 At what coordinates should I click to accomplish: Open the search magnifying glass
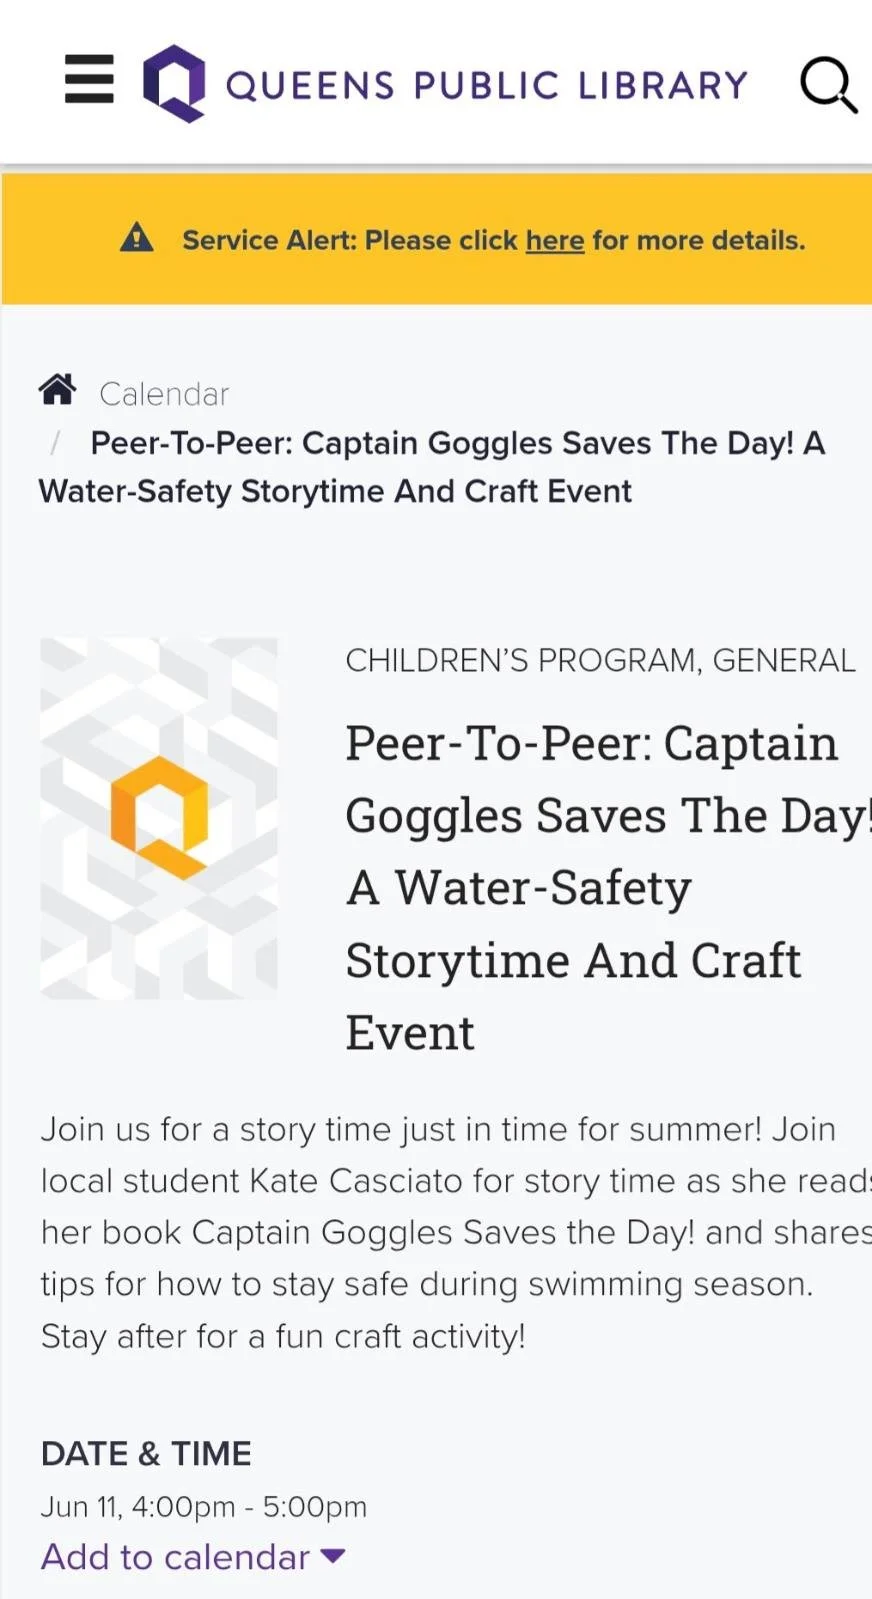click(829, 85)
